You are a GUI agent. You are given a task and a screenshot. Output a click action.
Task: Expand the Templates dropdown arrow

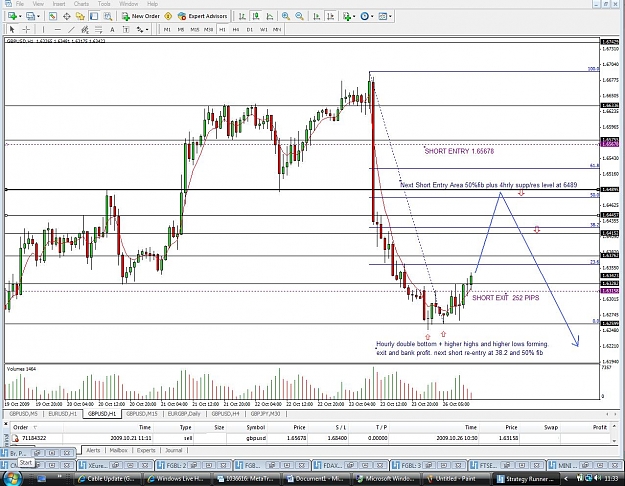click(390, 16)
